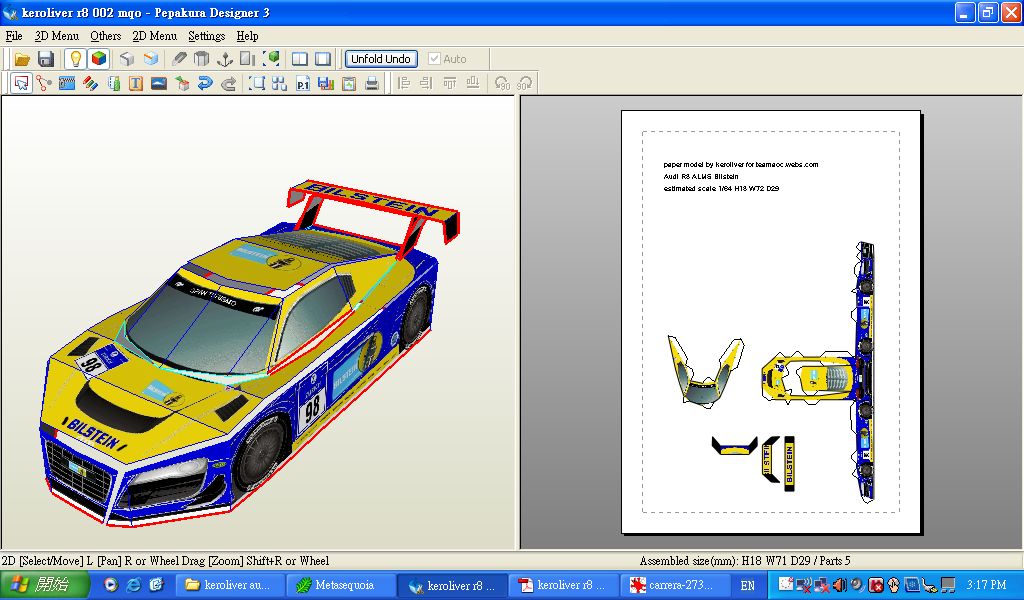Click the align left edges icon
This screenshot has width=1024, height=600.
tap(404, 84)
